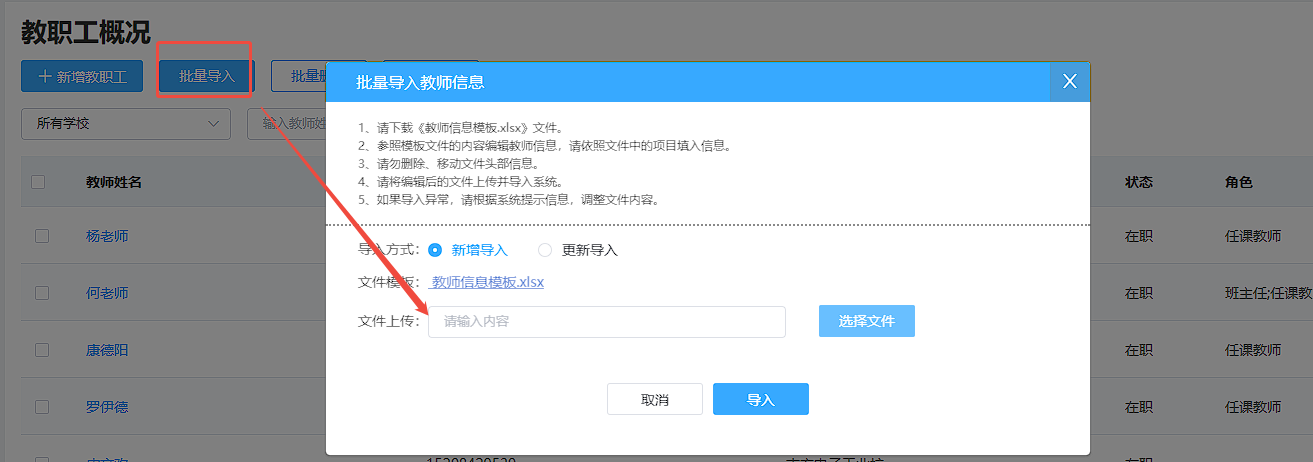Image resolution: width=1313 pixels, height=462 pixels.
Task: Click the 角色 column header
Action: tap(1239, 182)
